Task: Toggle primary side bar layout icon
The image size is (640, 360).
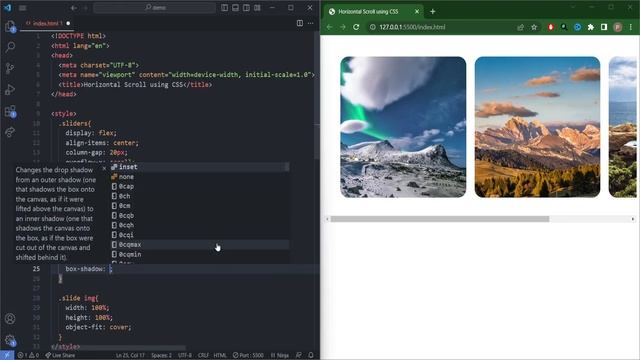Action: [x=224, y=8]
